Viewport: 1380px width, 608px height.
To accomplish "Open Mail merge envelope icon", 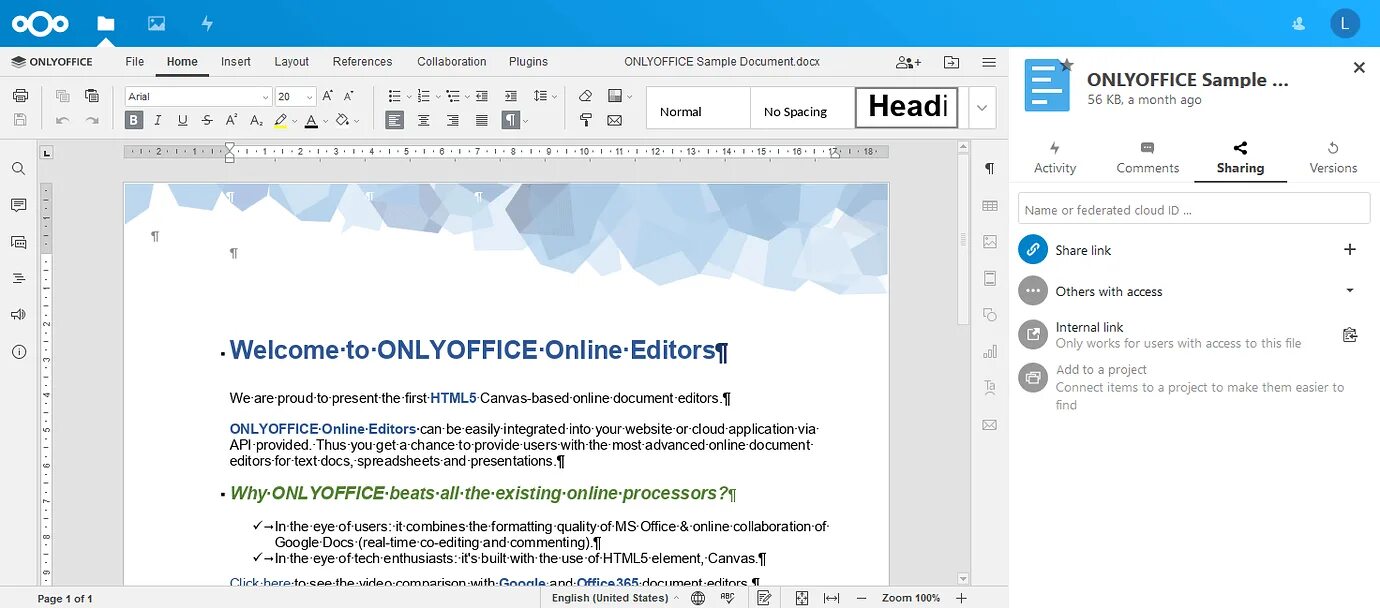I will pyautogui.click(x=615, y=120).
